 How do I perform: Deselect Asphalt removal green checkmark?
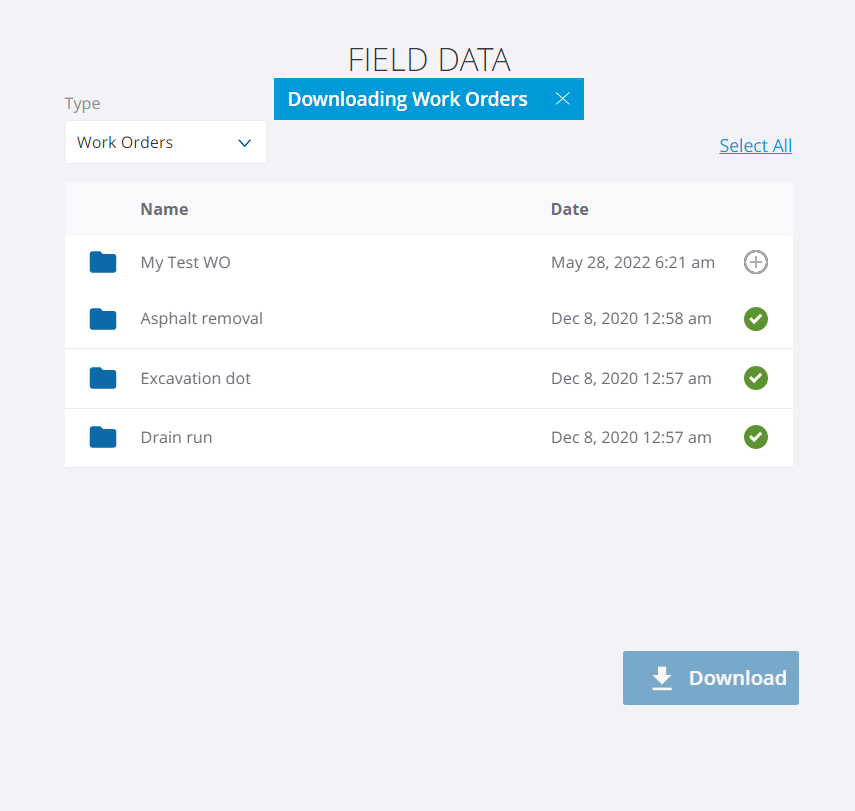(756, 319)
